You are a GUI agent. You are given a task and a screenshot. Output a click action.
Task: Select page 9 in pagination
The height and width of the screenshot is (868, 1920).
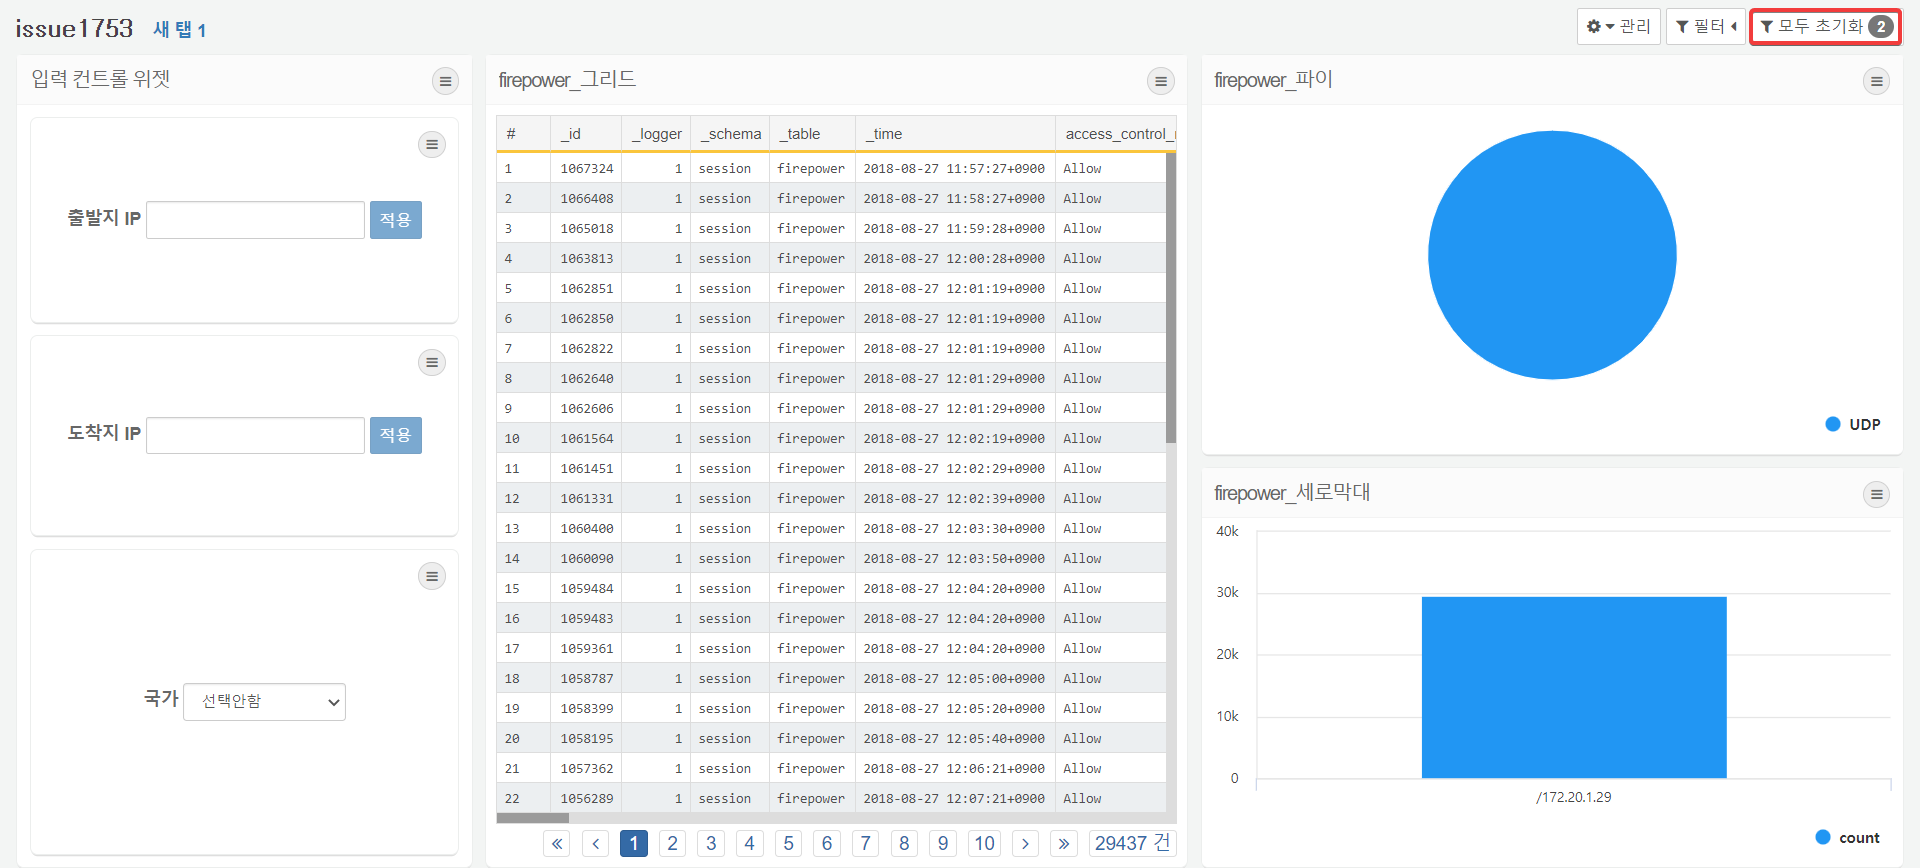coord(943,843)
